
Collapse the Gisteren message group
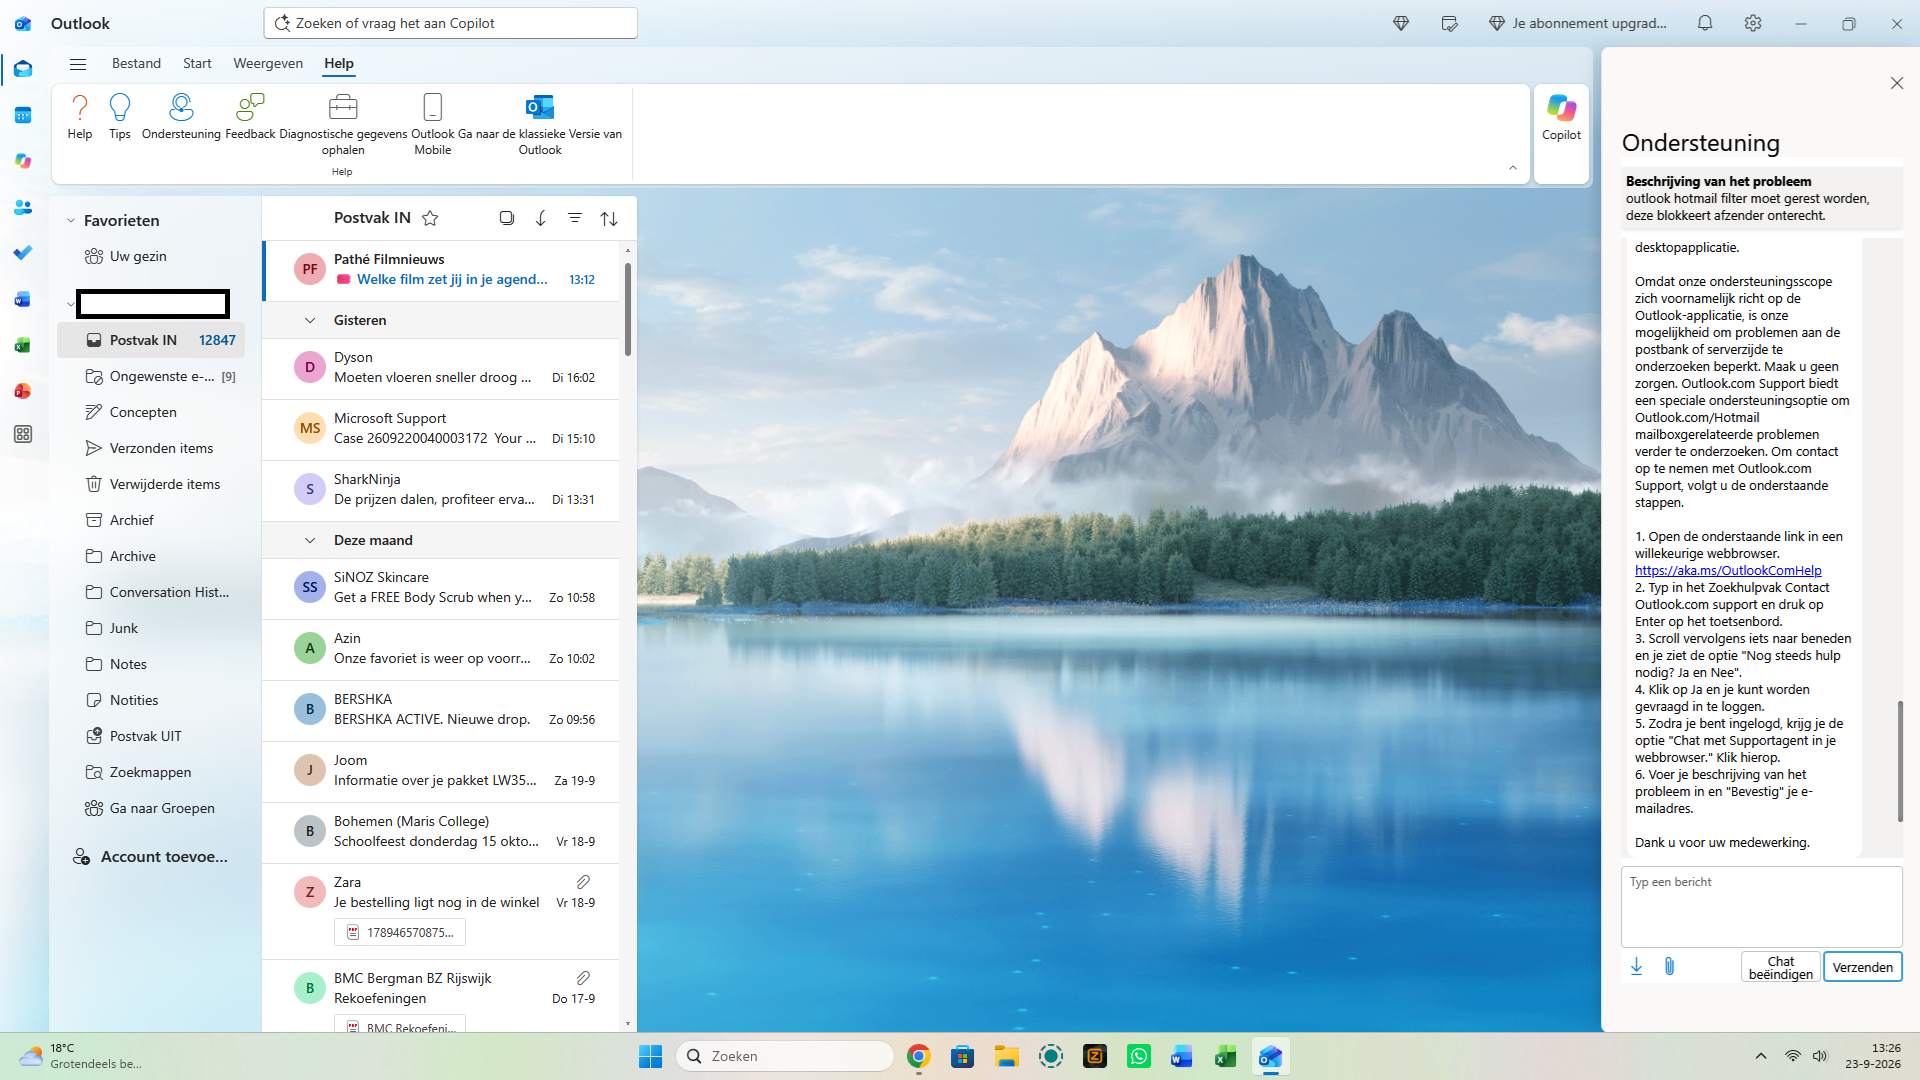(310, 320)
